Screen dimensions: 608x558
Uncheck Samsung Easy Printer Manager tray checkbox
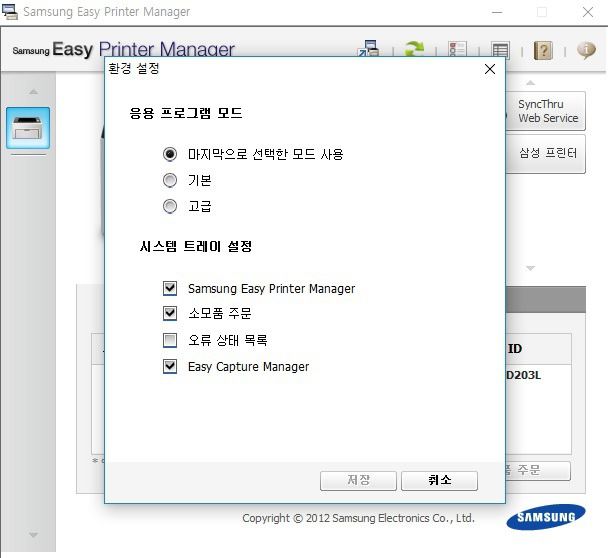[x=170, y=288]
